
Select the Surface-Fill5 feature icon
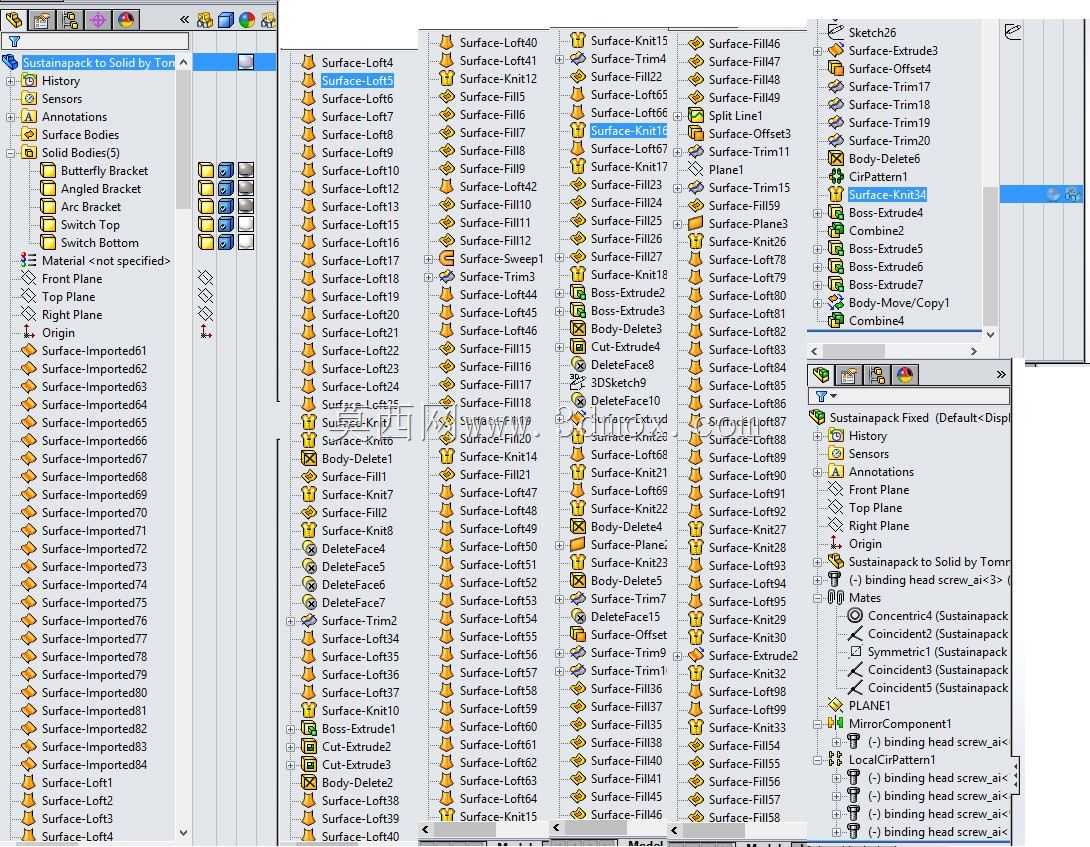point(446,97)
